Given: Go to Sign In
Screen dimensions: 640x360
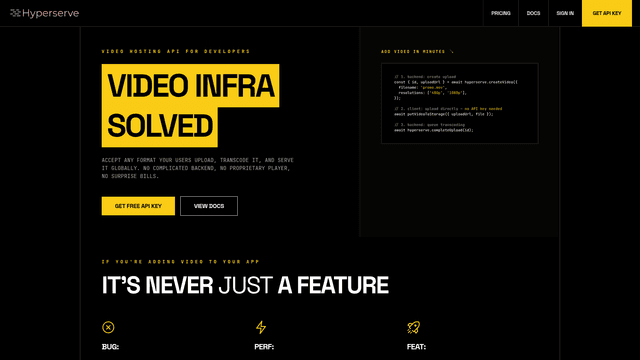Looking at the screenshot, I should pos(565,13).
